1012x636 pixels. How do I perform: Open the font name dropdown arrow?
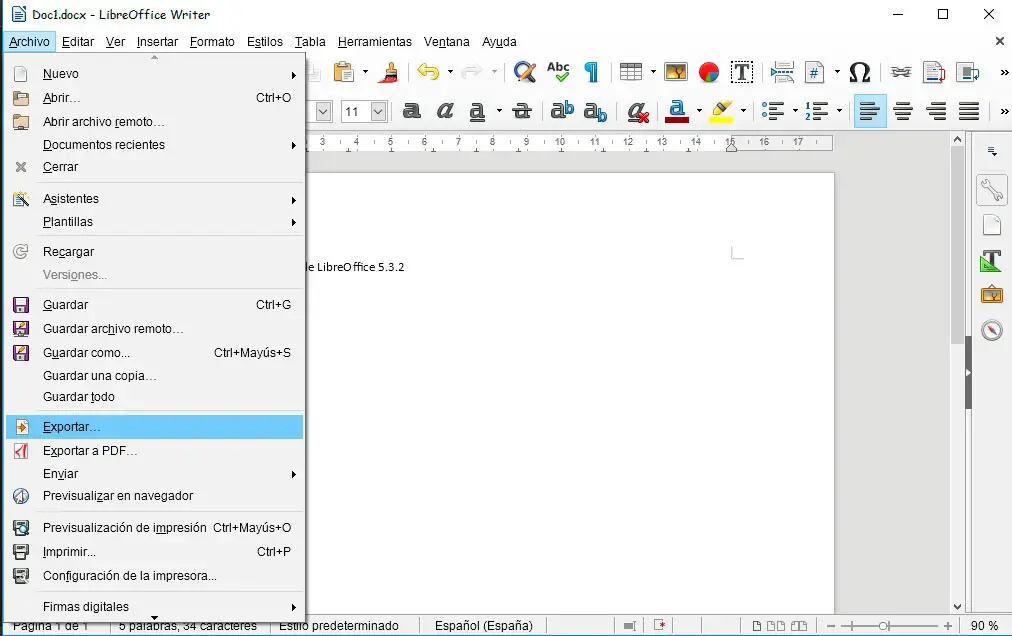[323, 112]
